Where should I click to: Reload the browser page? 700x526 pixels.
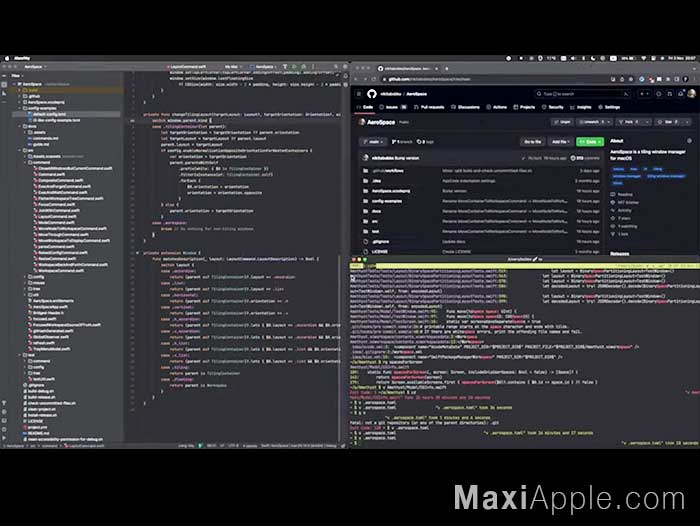point(374,79)
